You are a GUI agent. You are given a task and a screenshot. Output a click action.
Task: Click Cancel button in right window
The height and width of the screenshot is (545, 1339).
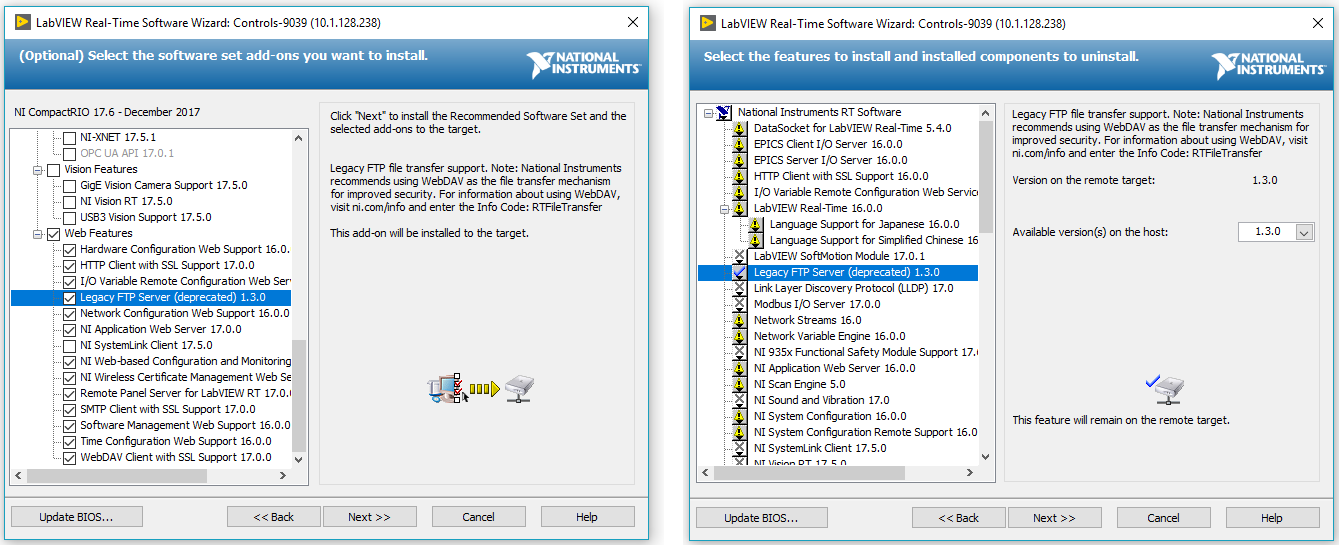click(x=1164, y=518)
